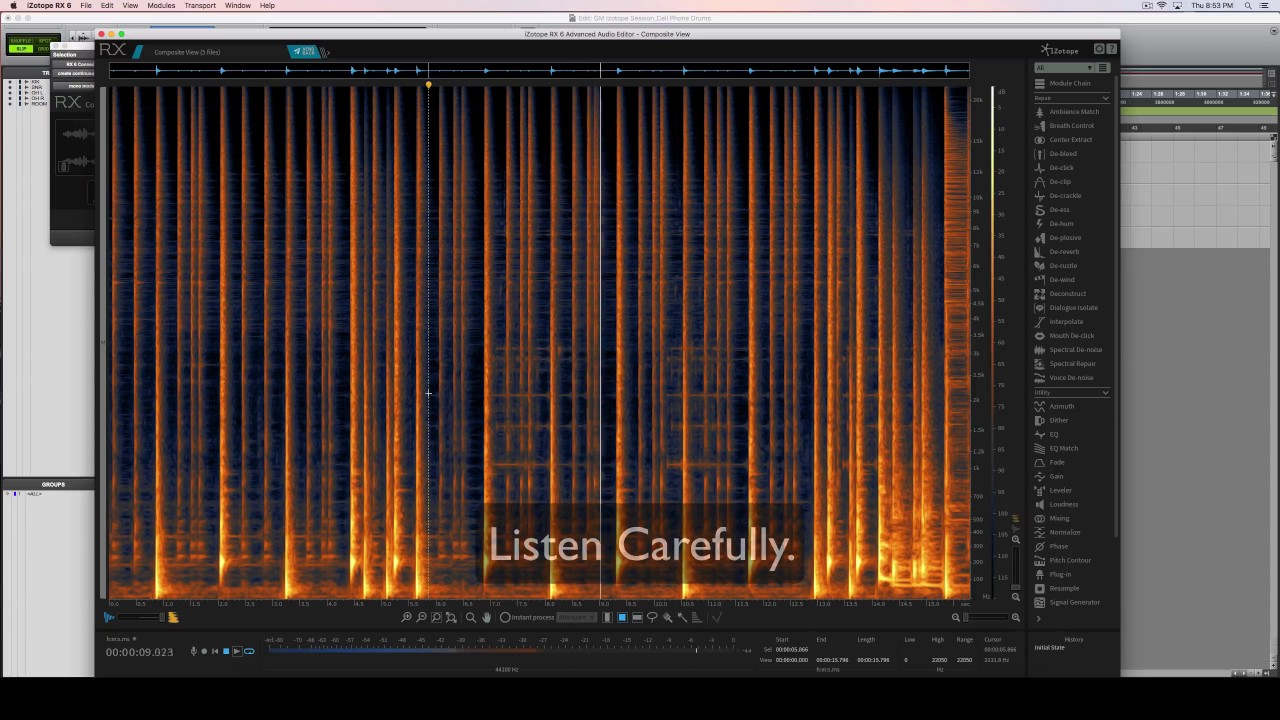Open the File menu
The width and height of the screenshot is (1280, 720).
click(x=86, y=6)
